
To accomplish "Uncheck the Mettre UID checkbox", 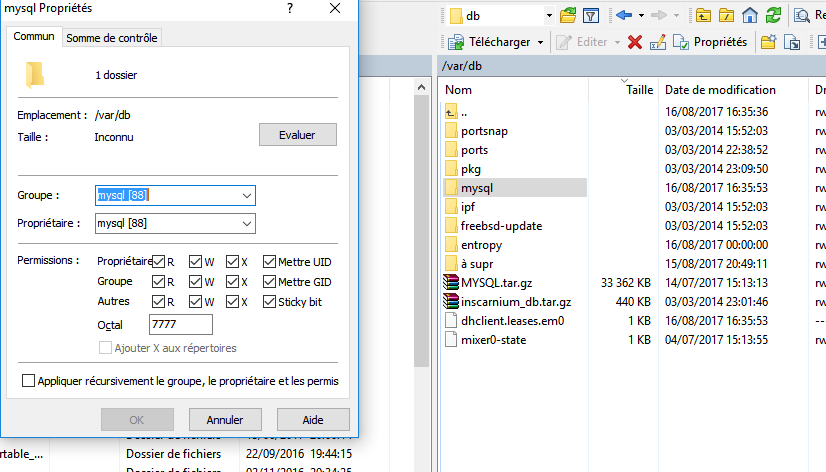I will (269, 261).
